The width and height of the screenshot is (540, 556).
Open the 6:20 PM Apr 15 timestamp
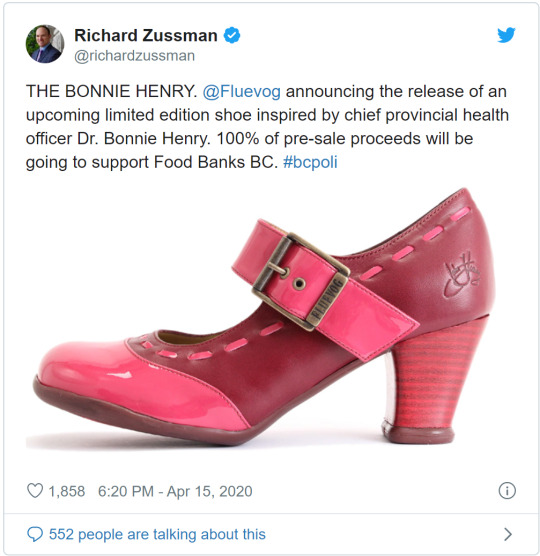coord(175,491)
